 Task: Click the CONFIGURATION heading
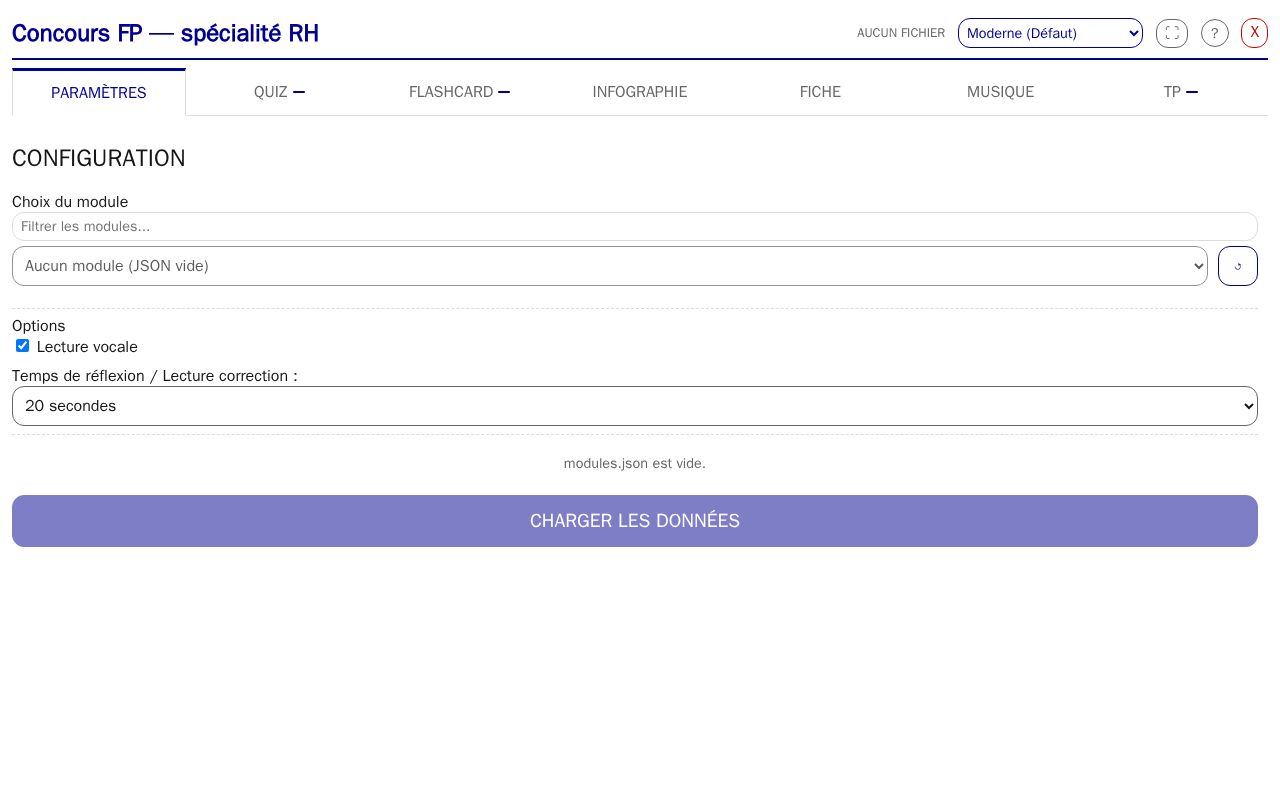tap(99, 158)
